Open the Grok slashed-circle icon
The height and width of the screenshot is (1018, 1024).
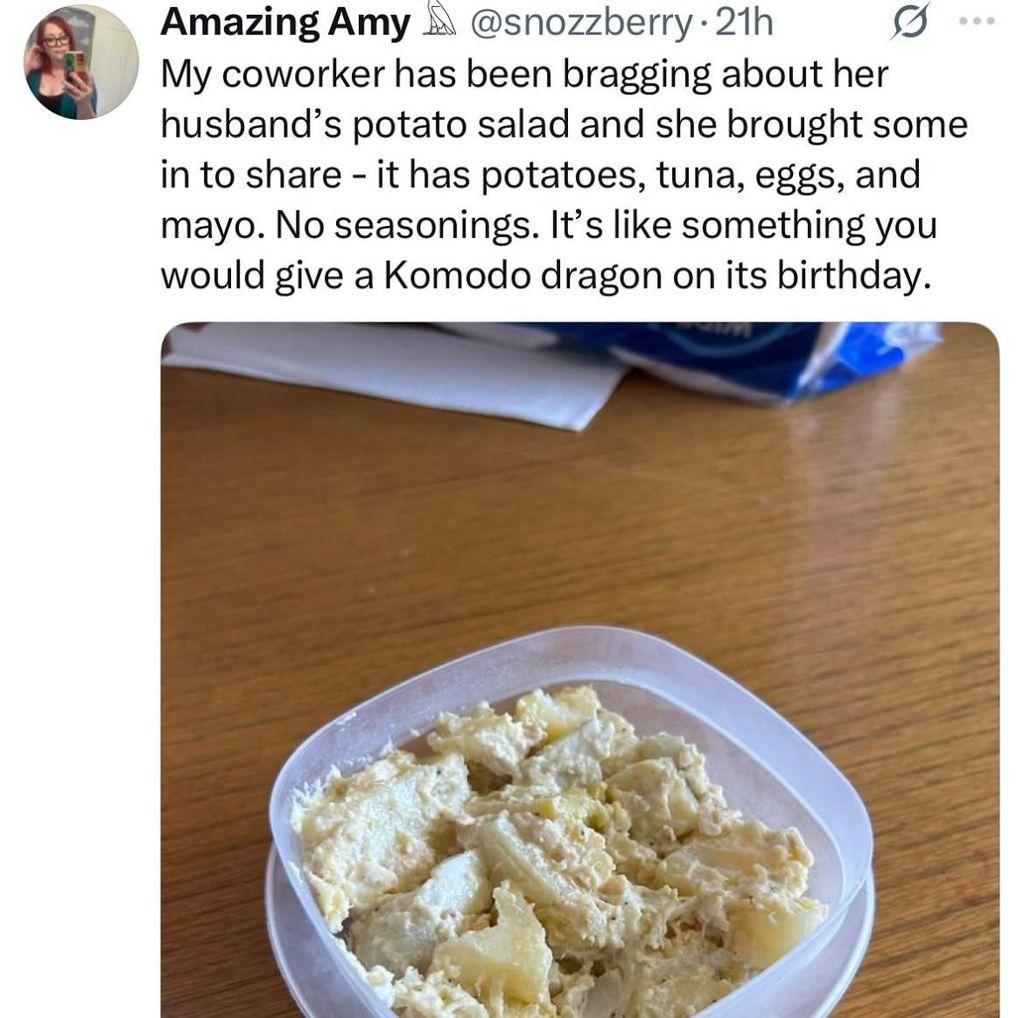pos(909,24)
